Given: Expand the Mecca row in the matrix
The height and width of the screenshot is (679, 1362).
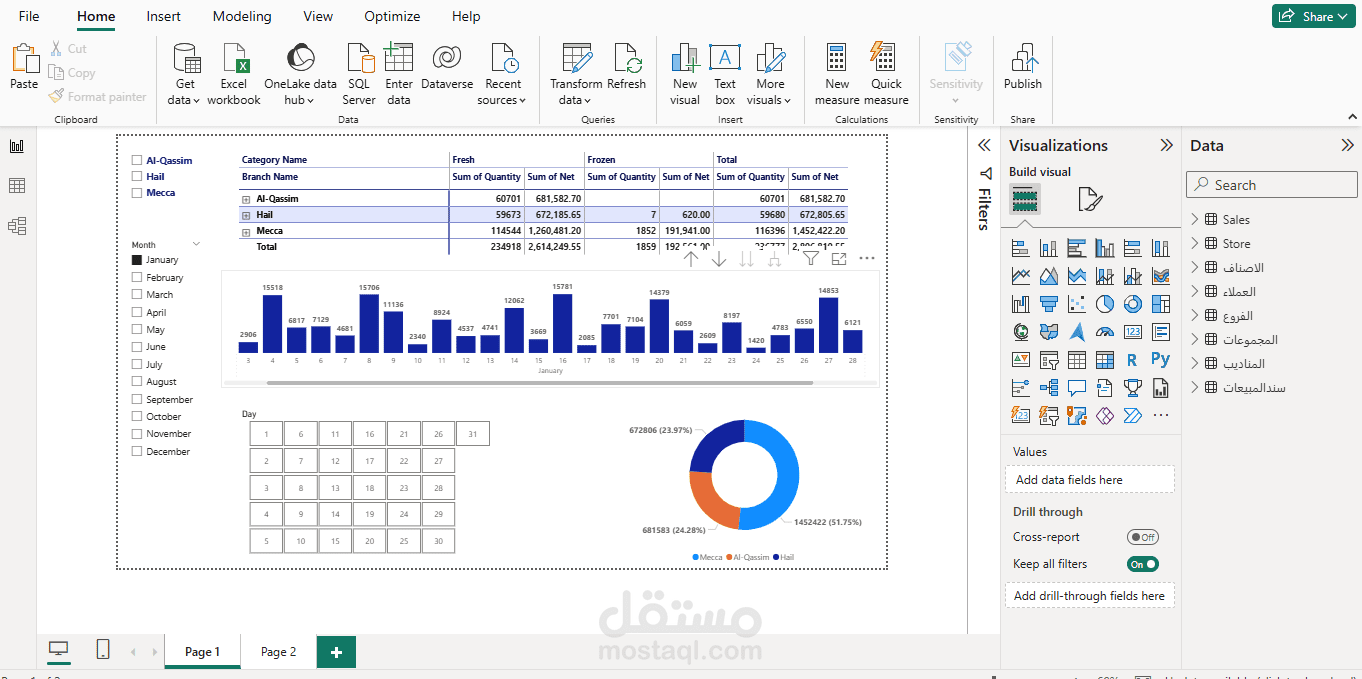Looking at the screenshot, I should tap(246, 231).
